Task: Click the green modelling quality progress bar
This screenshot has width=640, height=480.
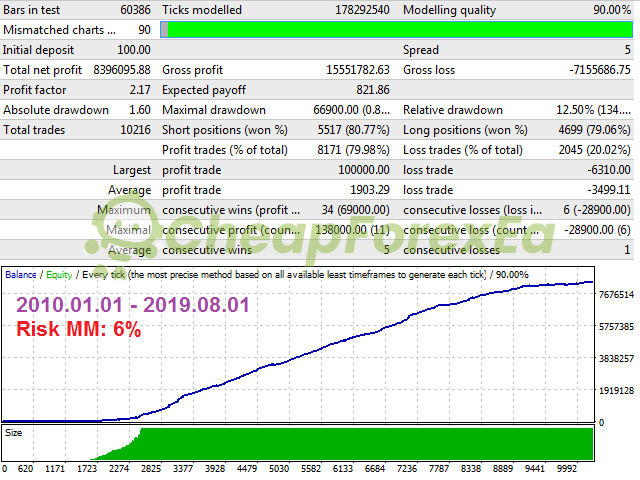Action: click(396, 30)
